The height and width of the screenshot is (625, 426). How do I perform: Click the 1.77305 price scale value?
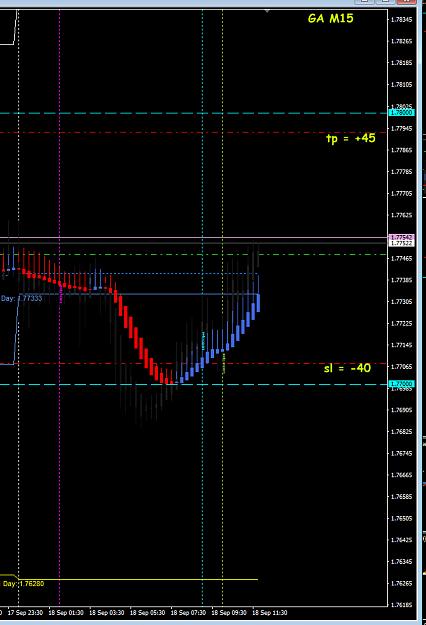[x=402, y=302]
